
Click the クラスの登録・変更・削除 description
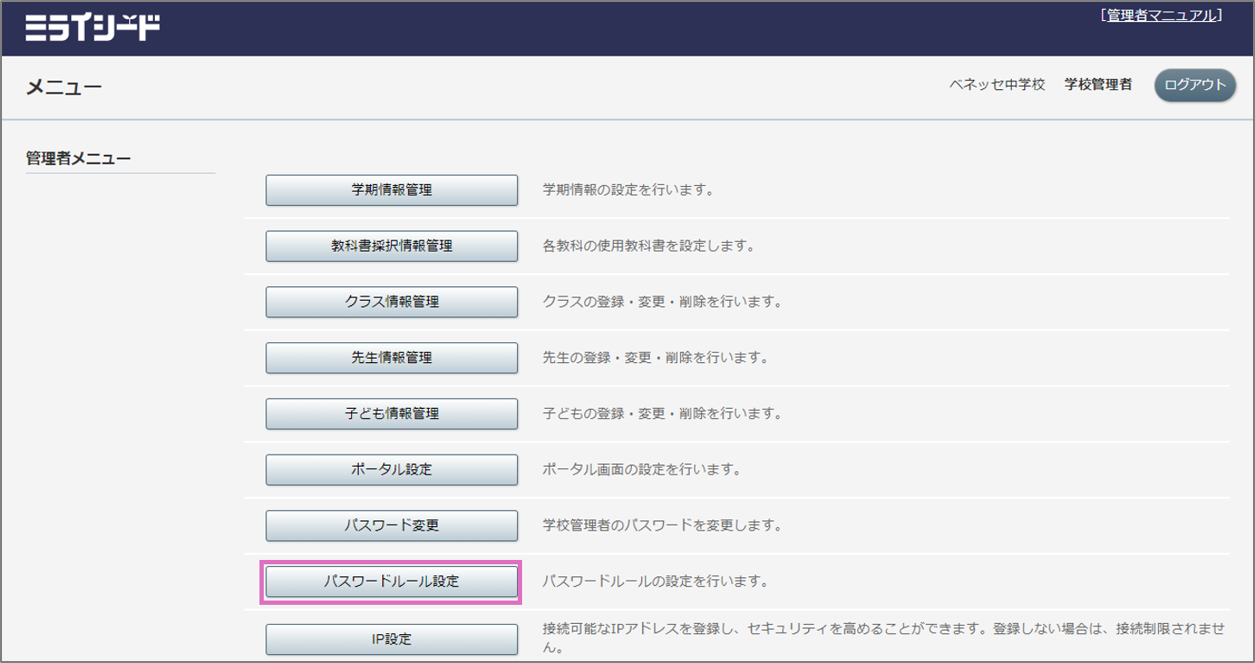661,301
